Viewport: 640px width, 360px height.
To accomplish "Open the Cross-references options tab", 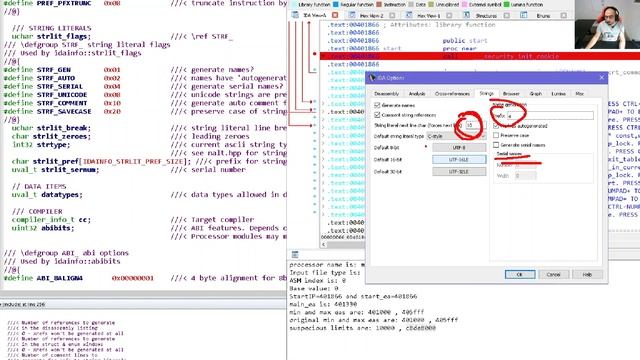I will click(452, 94).
